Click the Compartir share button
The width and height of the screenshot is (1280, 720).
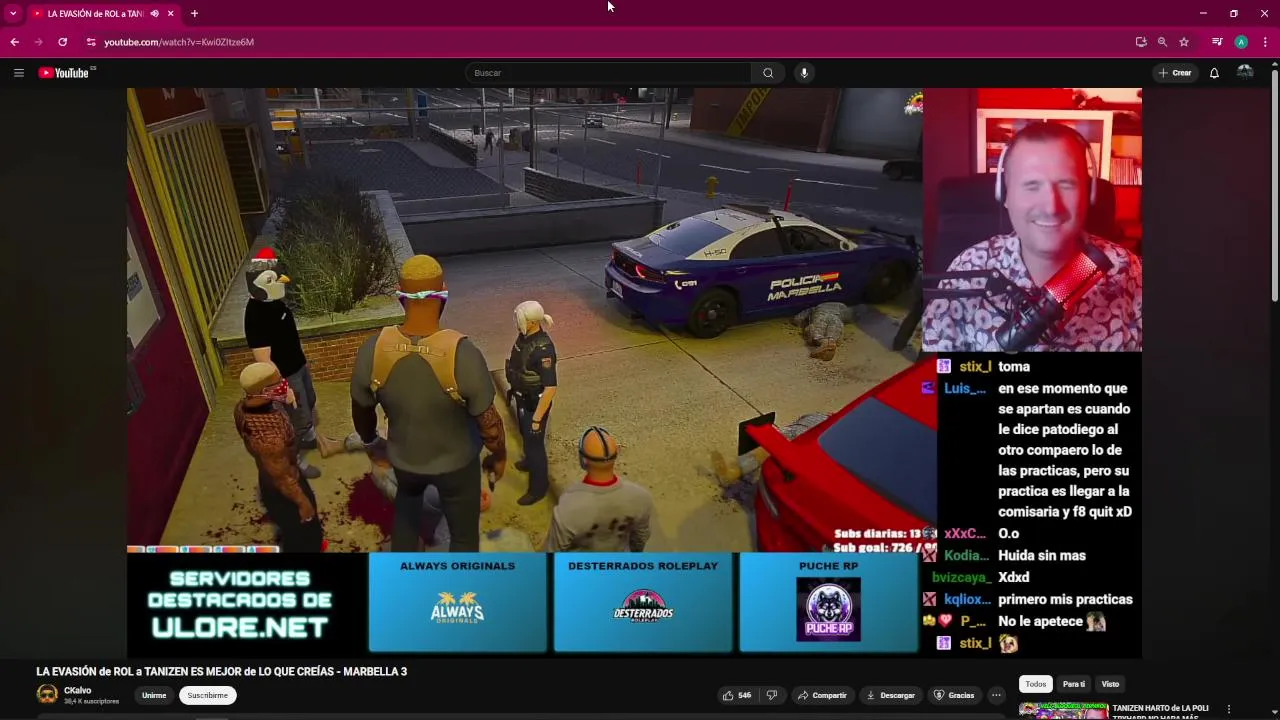(x=822, y=695)
